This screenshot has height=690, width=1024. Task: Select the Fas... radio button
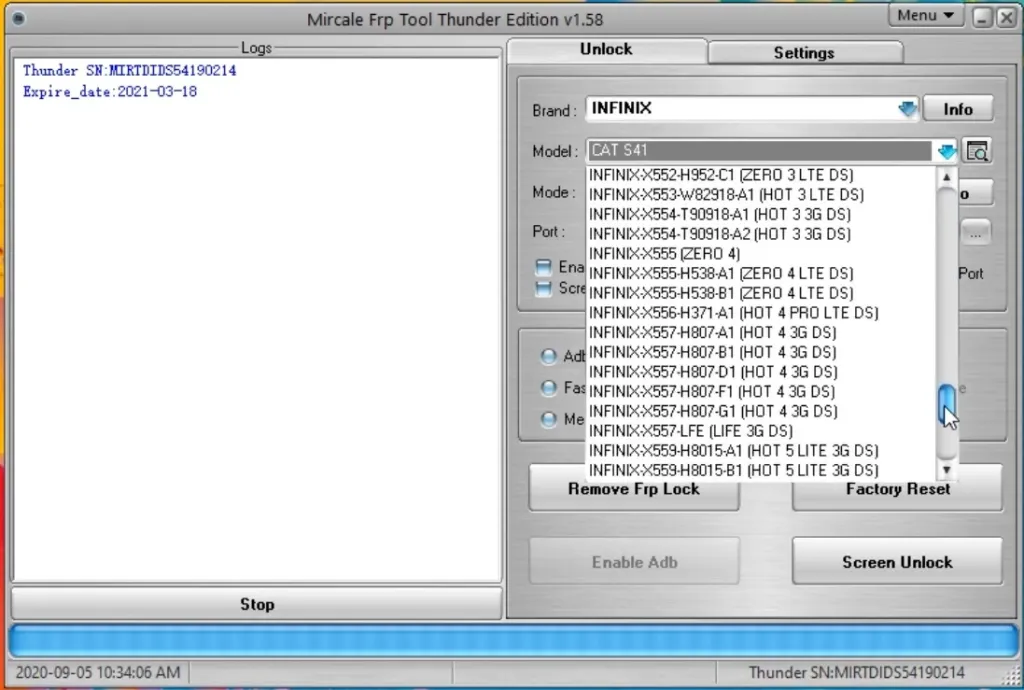click(548, 388)
